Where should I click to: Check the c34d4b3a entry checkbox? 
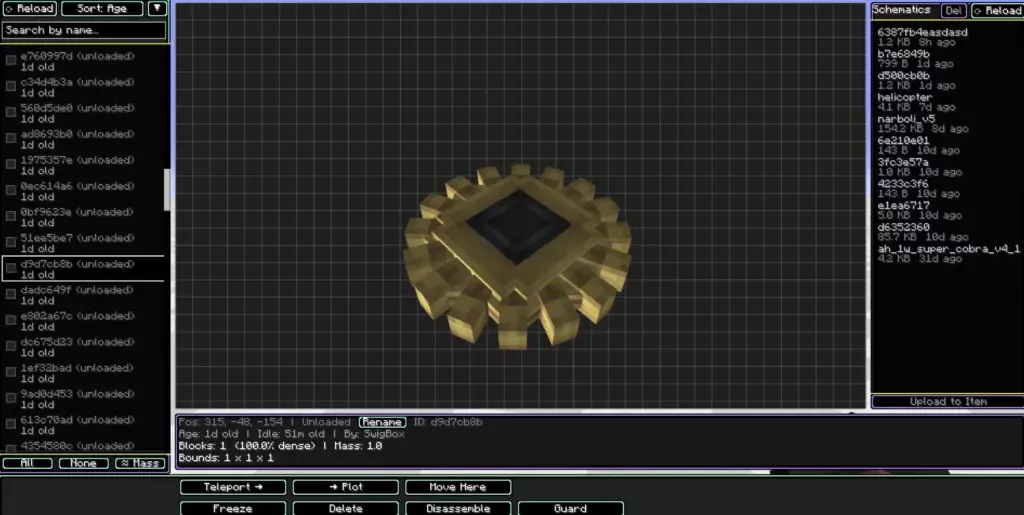tap(11, 86)
